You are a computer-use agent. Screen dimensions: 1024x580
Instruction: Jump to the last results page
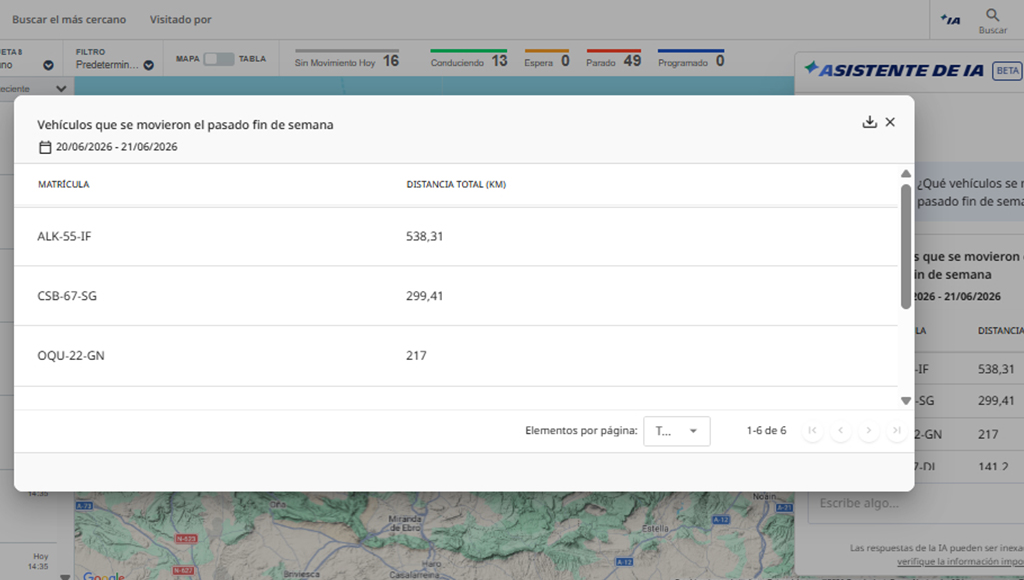pos(897,430)
